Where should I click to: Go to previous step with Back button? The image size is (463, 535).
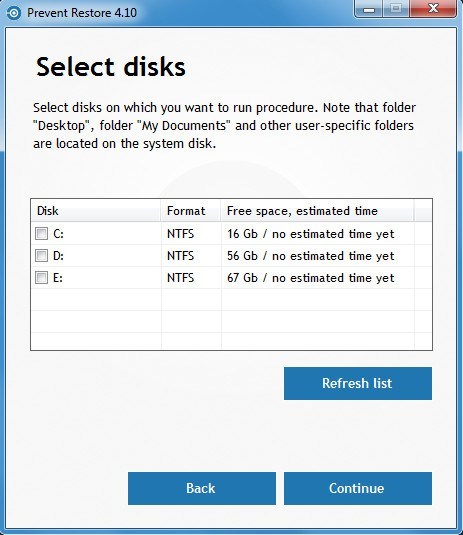tap(202, 488)
